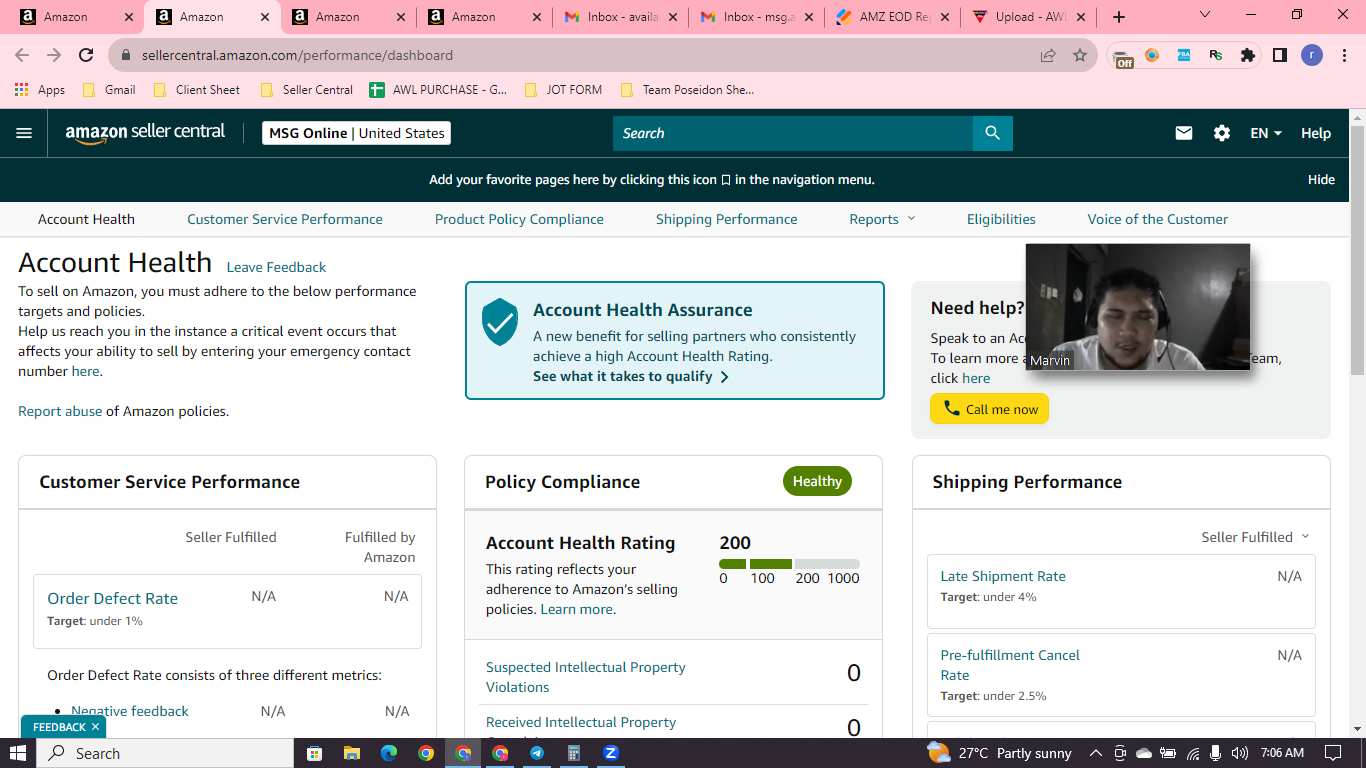The image size is (1366, 768).
Task: Click the Account Health Assurance shield icon
Action: tap(500, 322)
